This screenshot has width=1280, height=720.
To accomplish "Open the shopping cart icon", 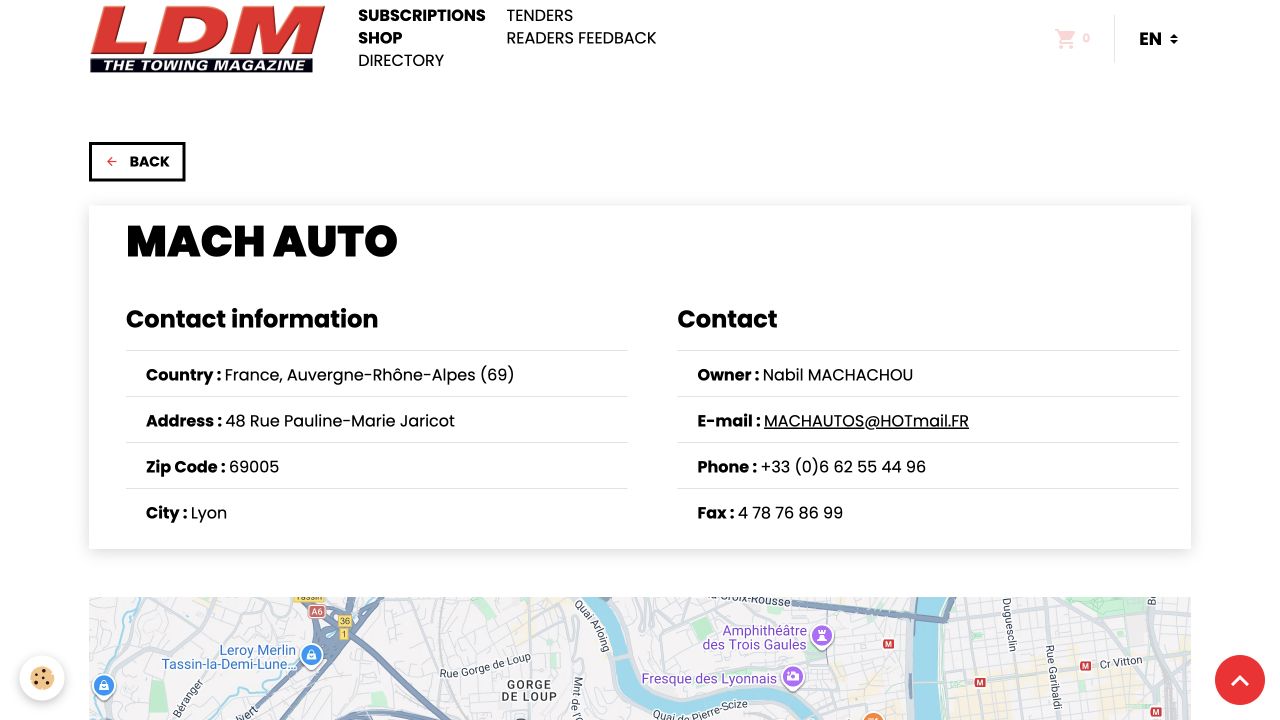I will 1065,39.
